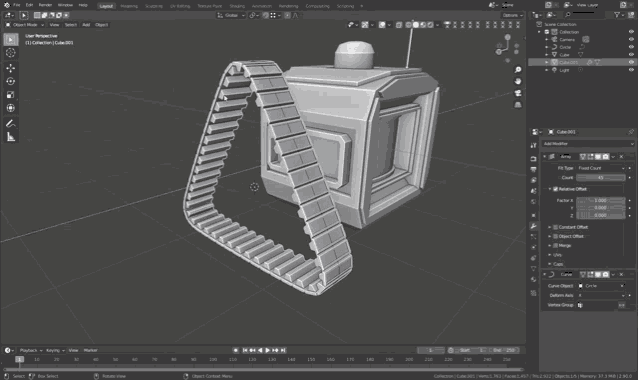Screen dimensions: 638x380
Task: Jump to the timeline end frame
Action: pos(283,350)
